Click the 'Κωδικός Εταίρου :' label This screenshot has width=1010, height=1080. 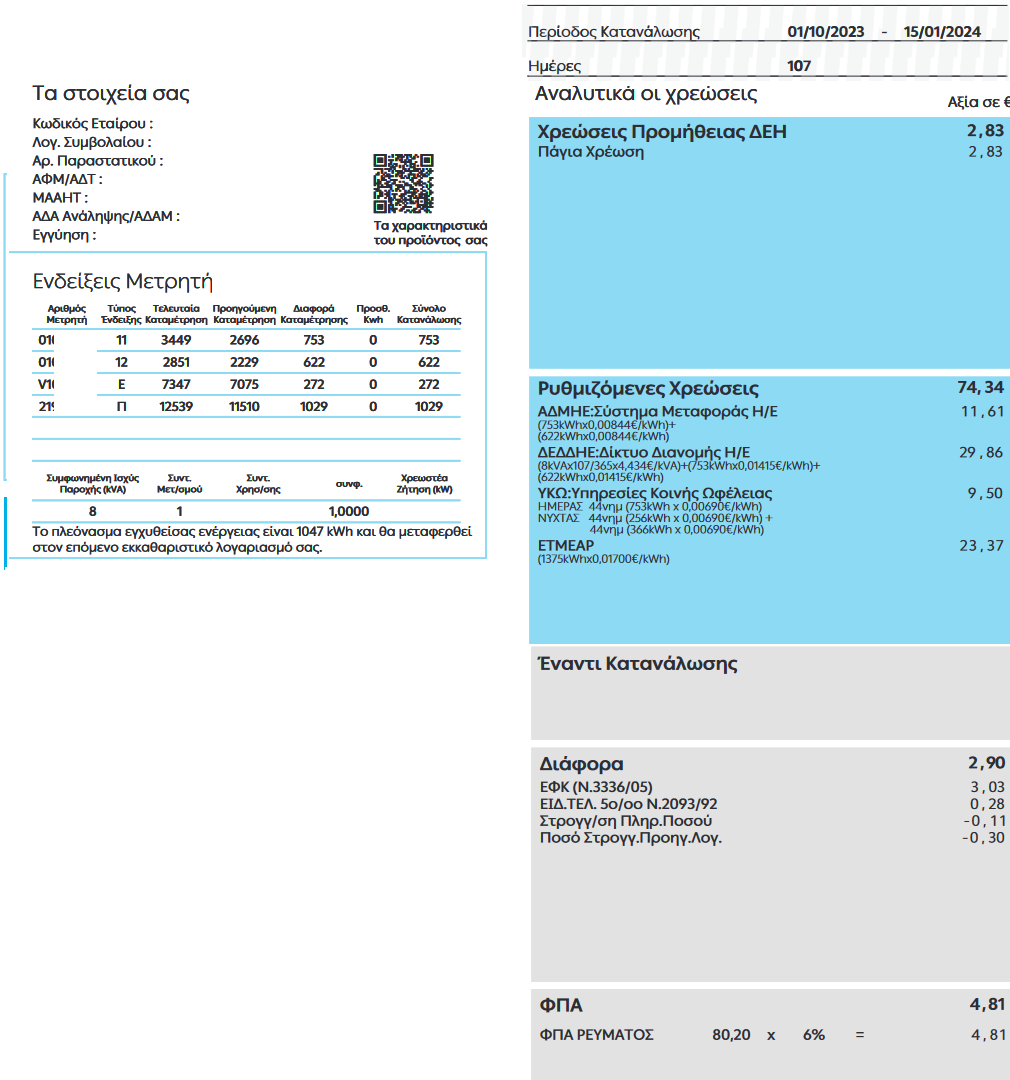pyautogui.click(x=92, y=123)
